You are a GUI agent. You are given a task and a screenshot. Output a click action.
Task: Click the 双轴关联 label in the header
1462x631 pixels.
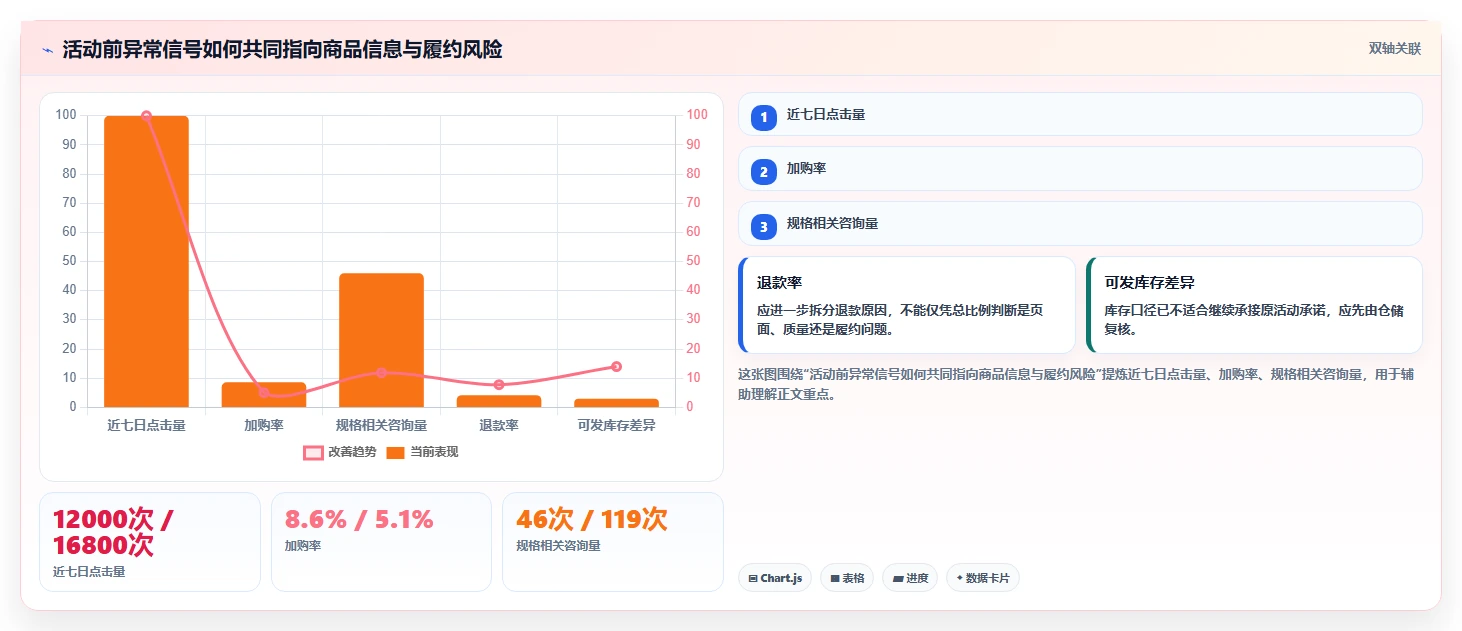point(1394,49)
